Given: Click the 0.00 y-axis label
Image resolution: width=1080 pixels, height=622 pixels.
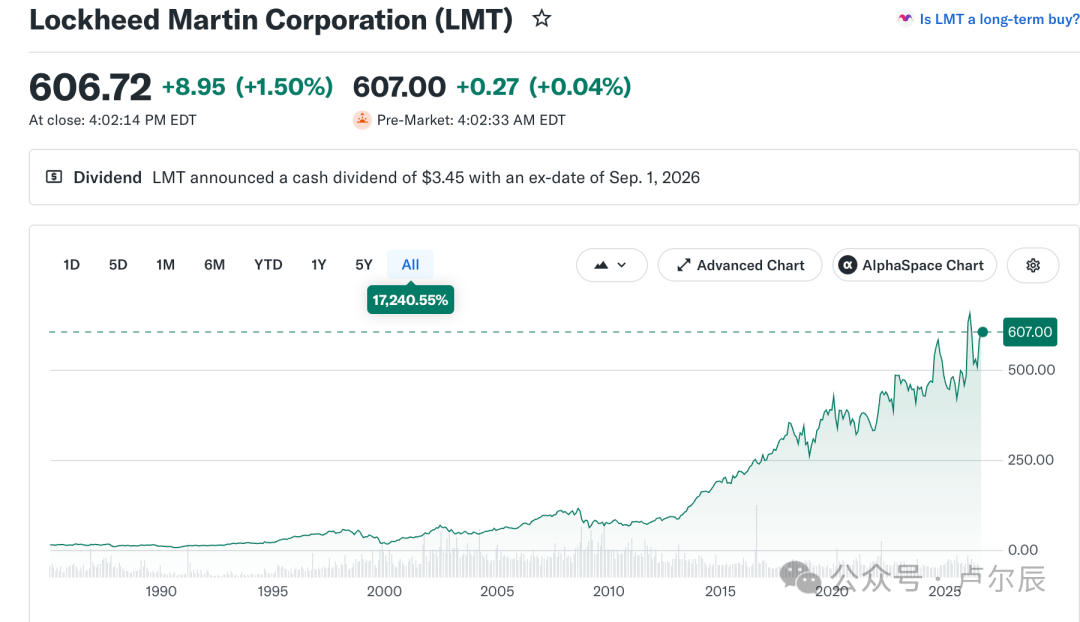Looking at the screenshot, I should point(1023,550).
